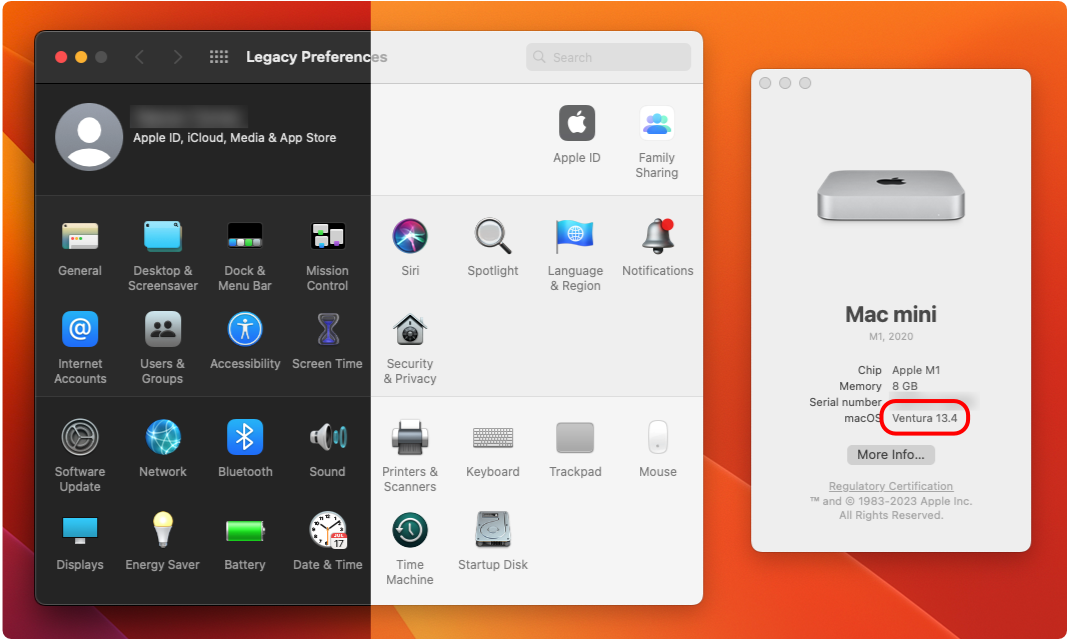The image size is (1070, 640).
Task: Open Software Update preferences
Action: 80,437
